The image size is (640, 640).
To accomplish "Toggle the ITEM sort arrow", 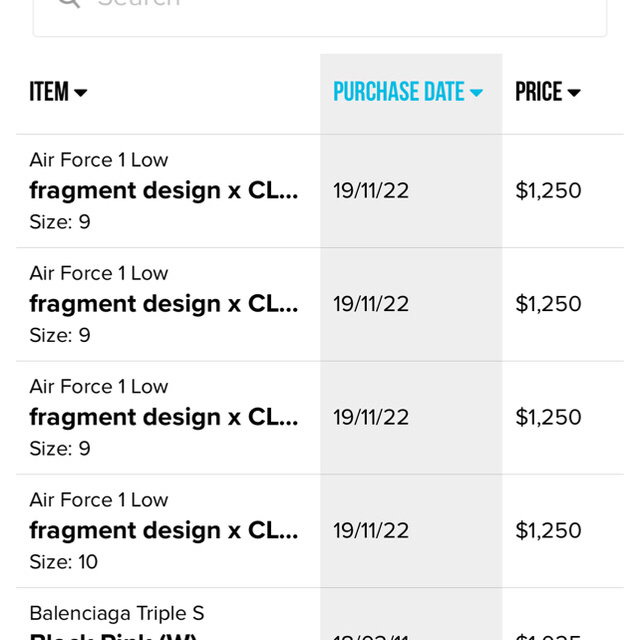I will (x=81, y=93).
